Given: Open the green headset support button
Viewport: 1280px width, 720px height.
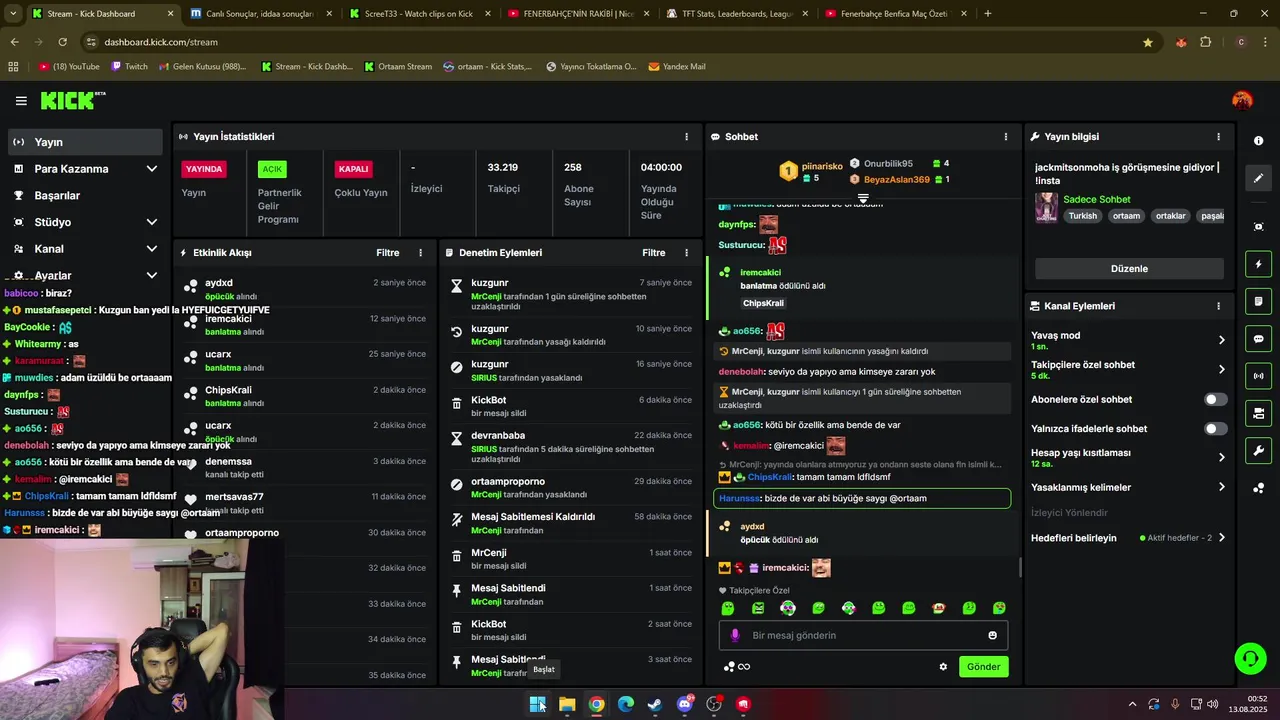Looking at the screenshot, I should click(1249, 658).
